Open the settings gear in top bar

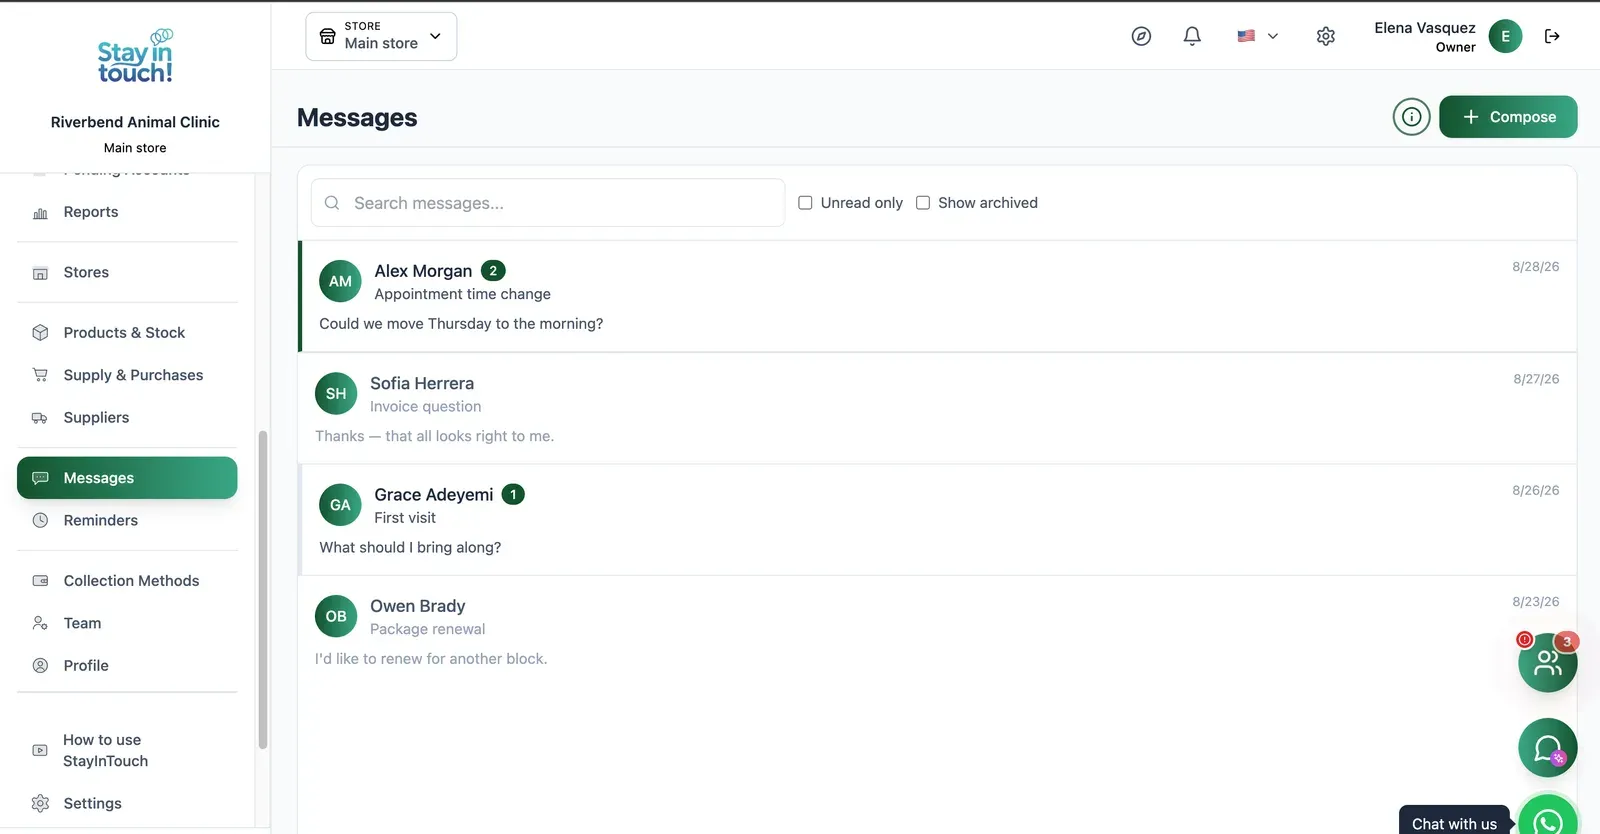click(x=1326, y=36)
